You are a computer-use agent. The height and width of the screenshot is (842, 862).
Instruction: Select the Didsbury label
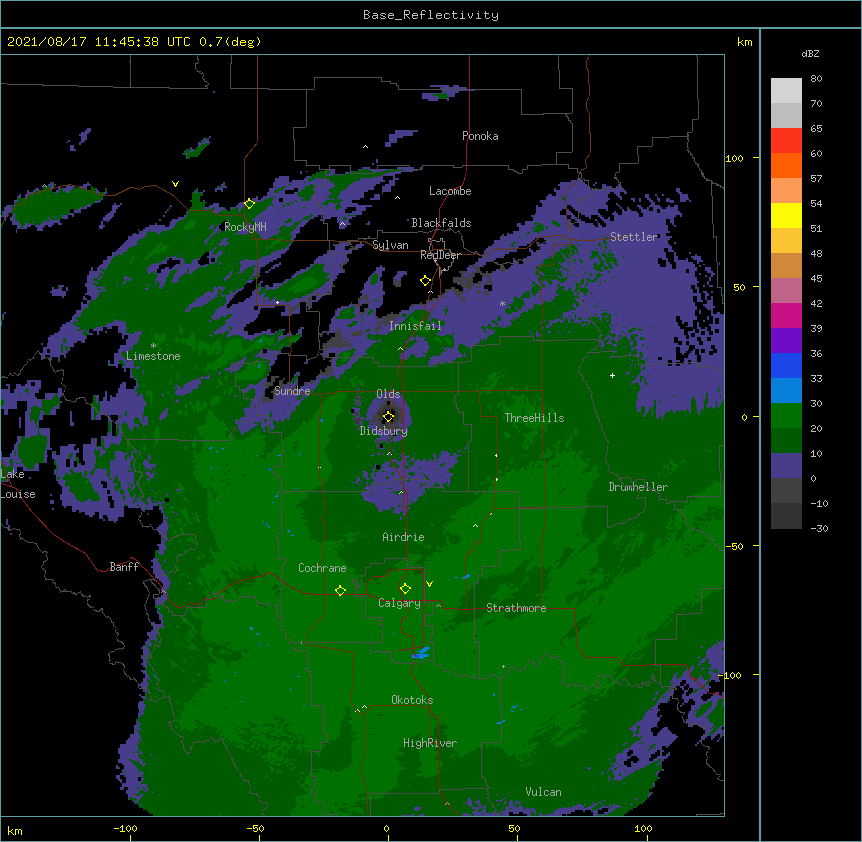[383, 431]
